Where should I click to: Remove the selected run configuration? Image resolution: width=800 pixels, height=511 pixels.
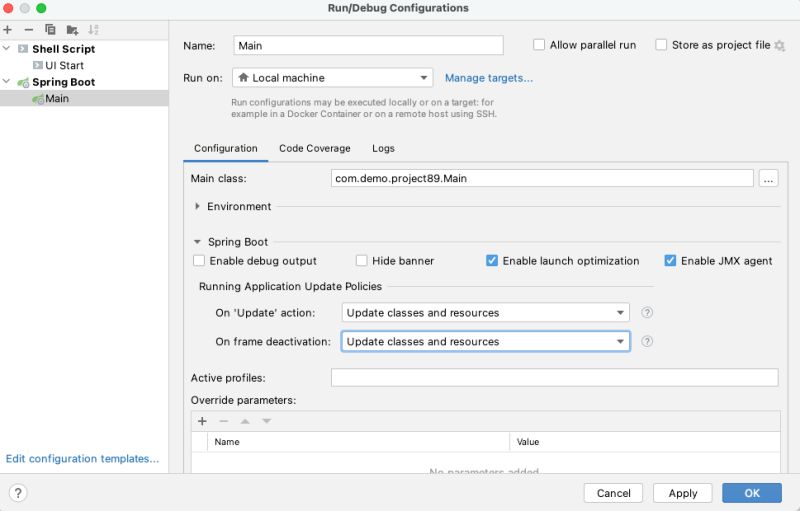28,30
